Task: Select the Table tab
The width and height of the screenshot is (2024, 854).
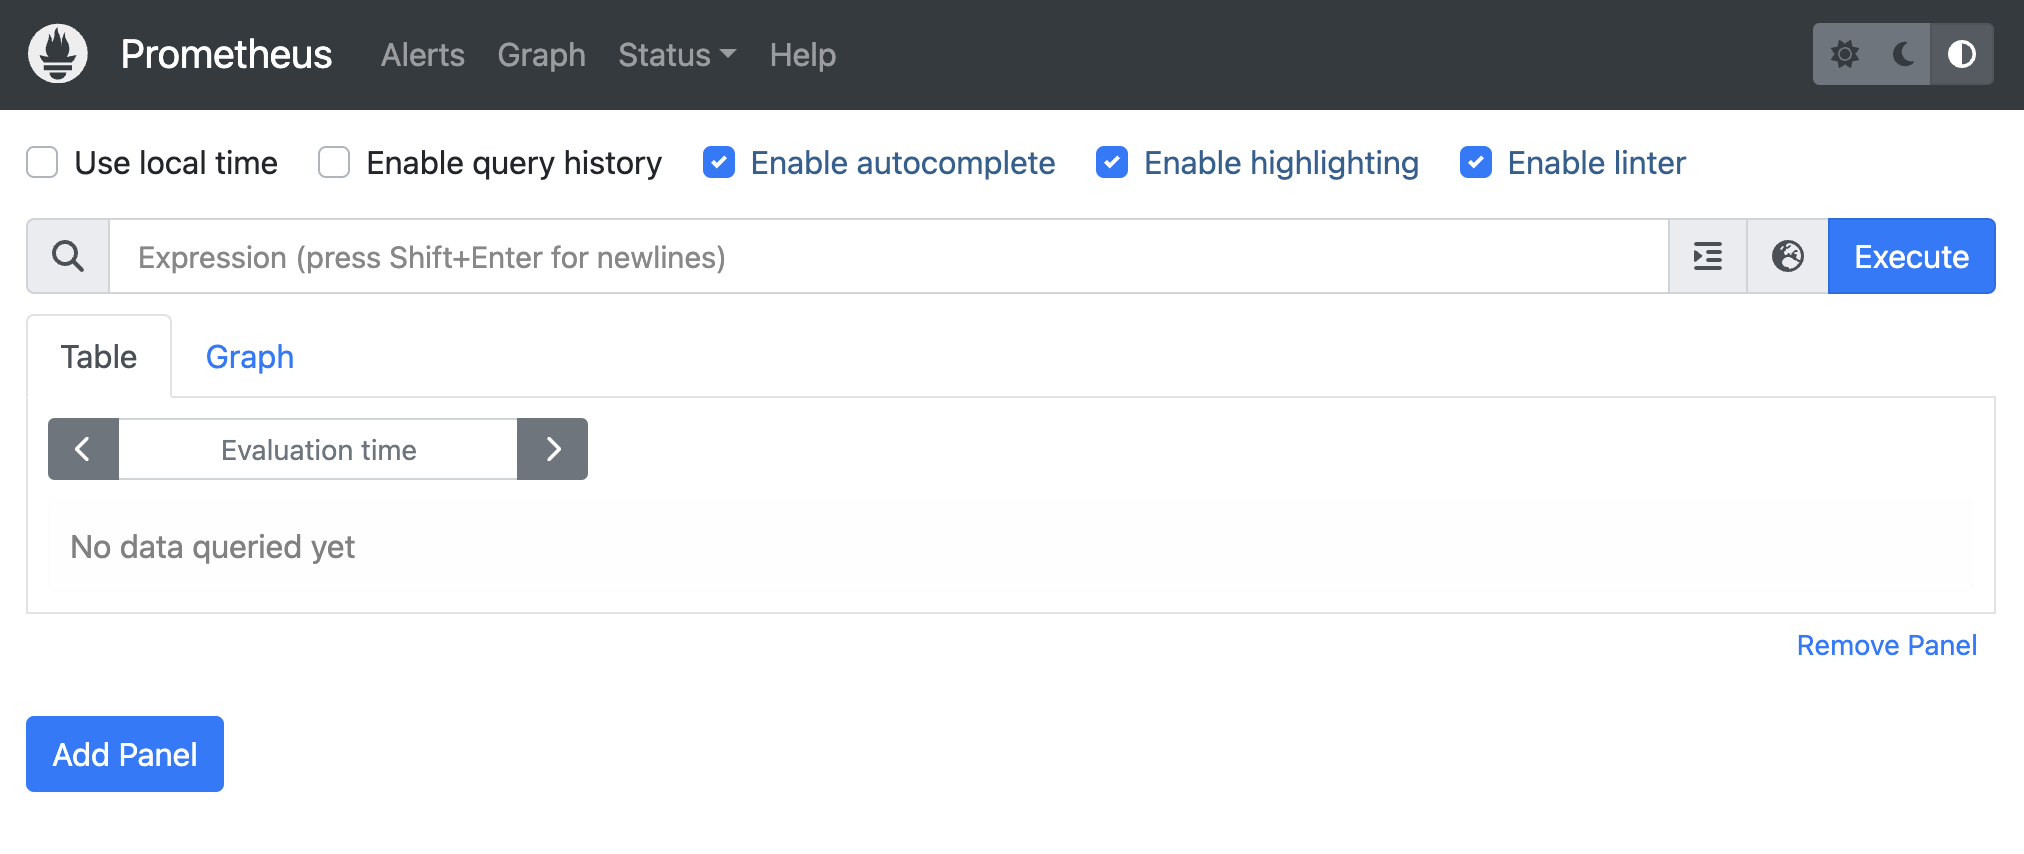Action: click(99, 357)
